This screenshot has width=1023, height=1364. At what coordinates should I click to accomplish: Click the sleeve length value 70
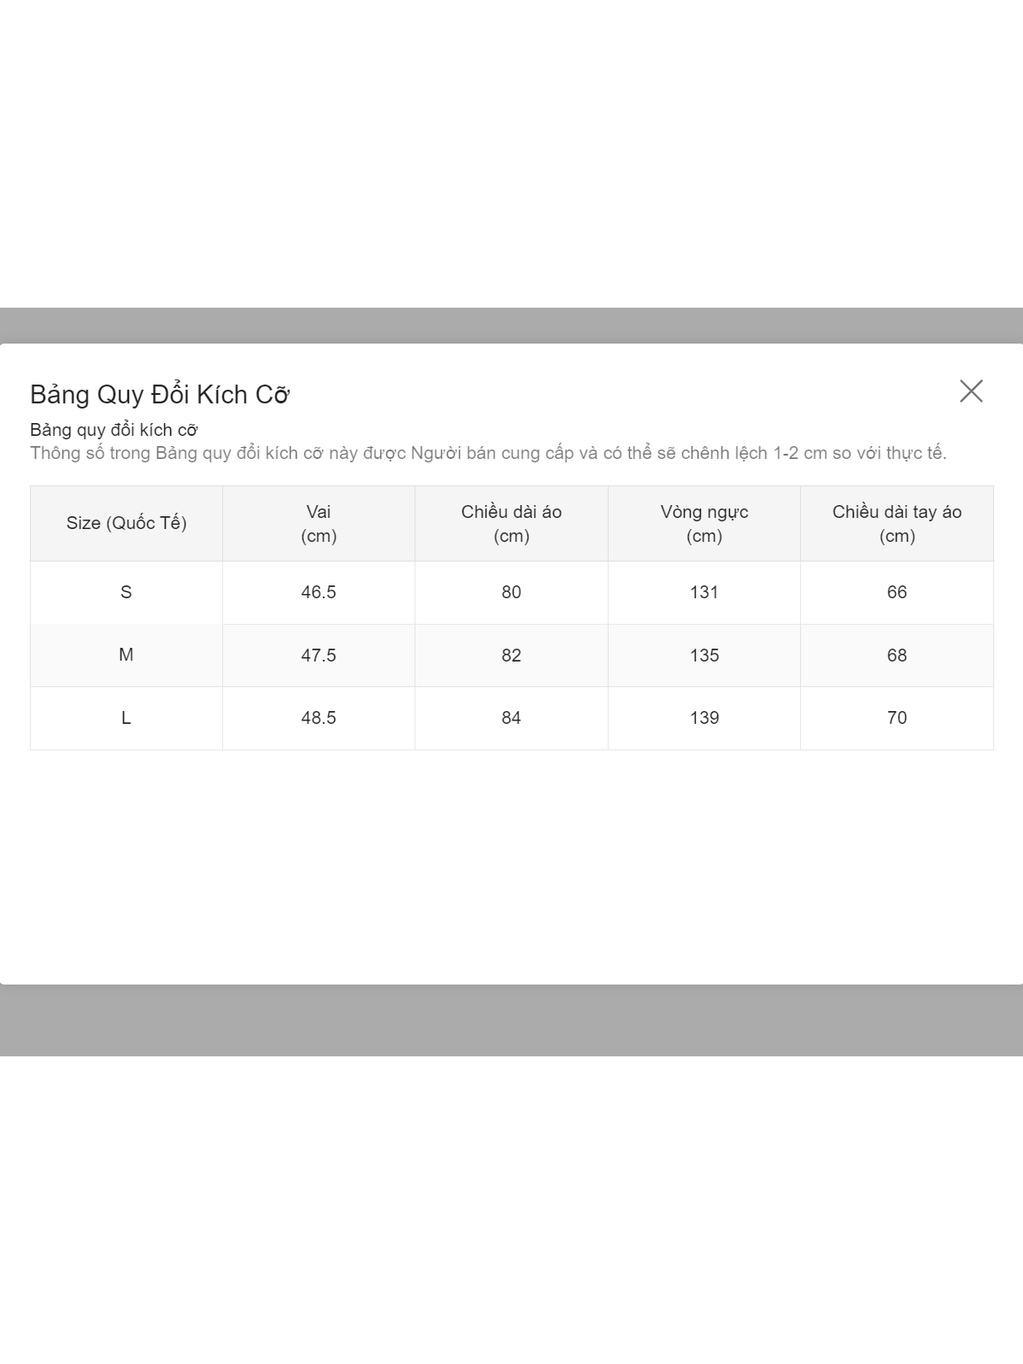[897, 718]
